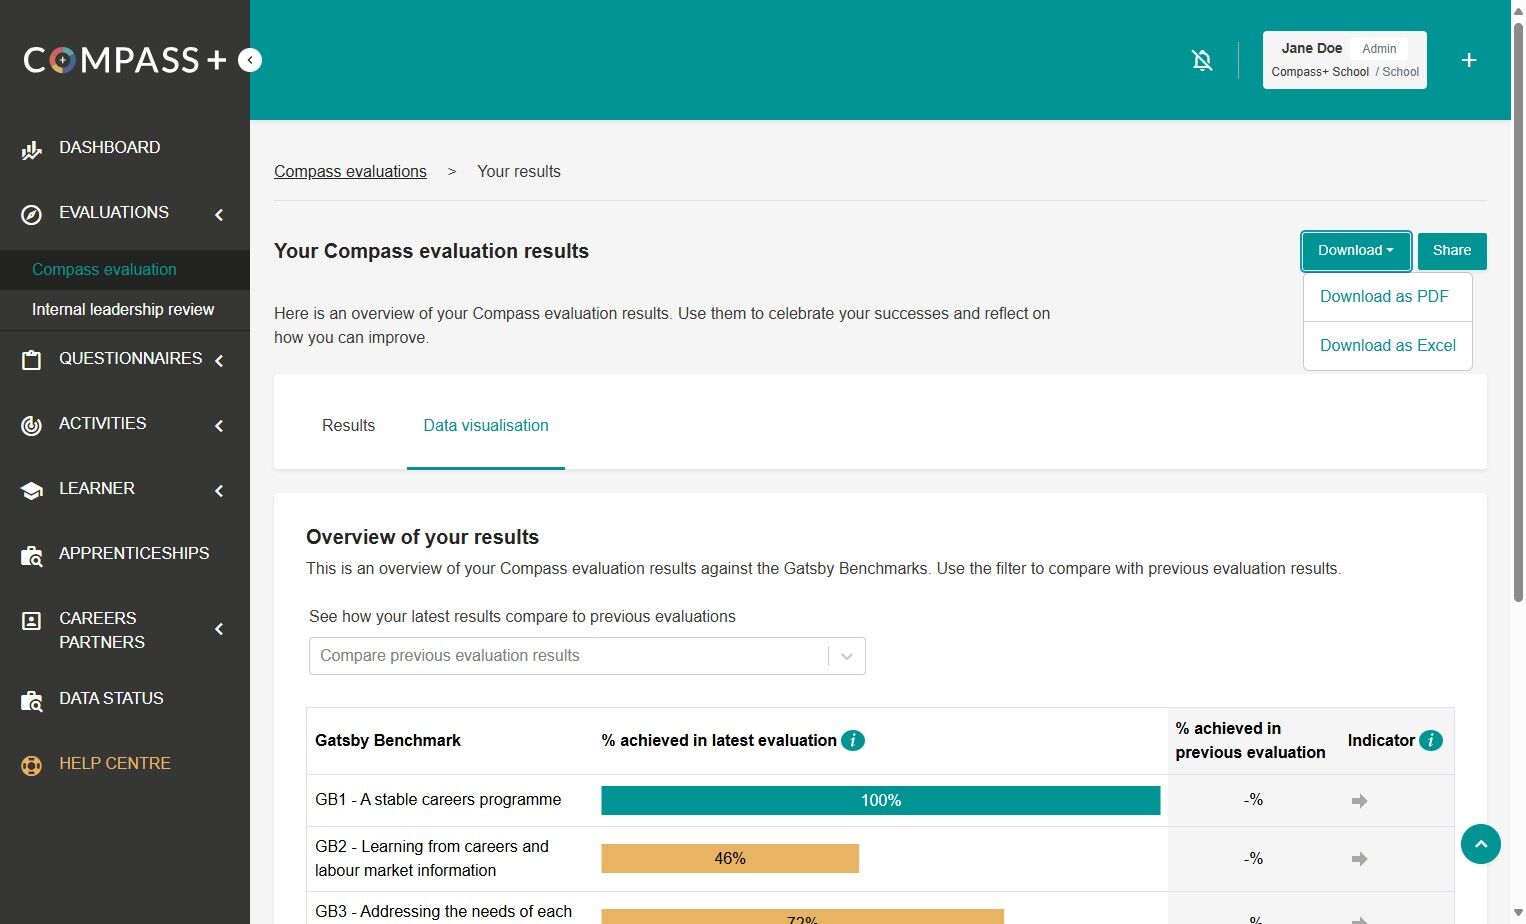
Task: Click the Careers Partners contact icon
Action: coord(32,621)
